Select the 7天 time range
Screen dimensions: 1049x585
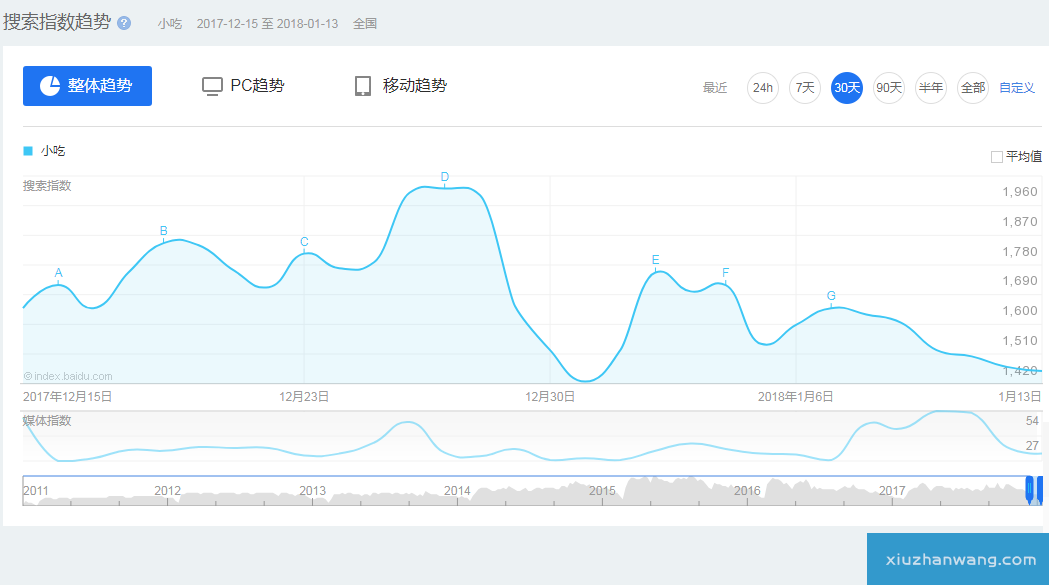point(805,88)
